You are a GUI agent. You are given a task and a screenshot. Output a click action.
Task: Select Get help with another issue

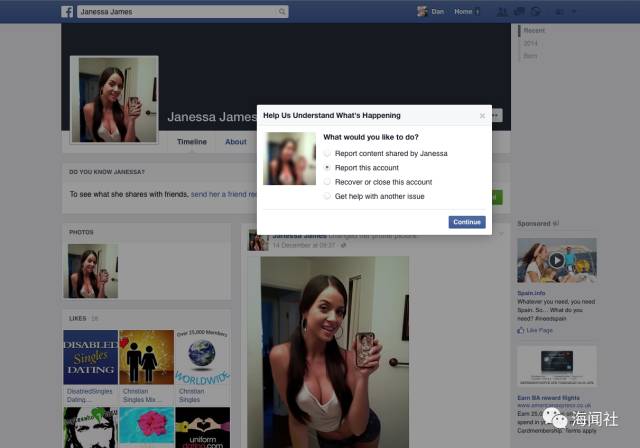click(x=327, y=196)
